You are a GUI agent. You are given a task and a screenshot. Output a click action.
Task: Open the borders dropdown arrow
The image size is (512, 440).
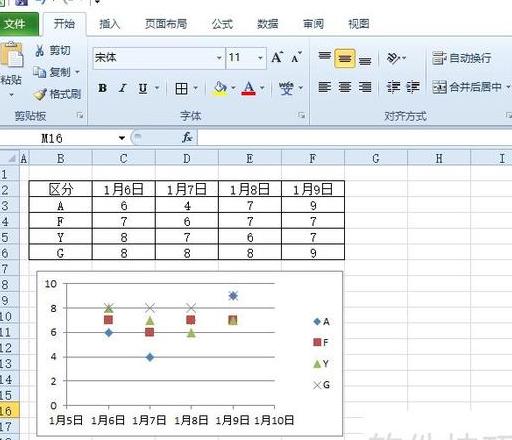tap(196, 88)
